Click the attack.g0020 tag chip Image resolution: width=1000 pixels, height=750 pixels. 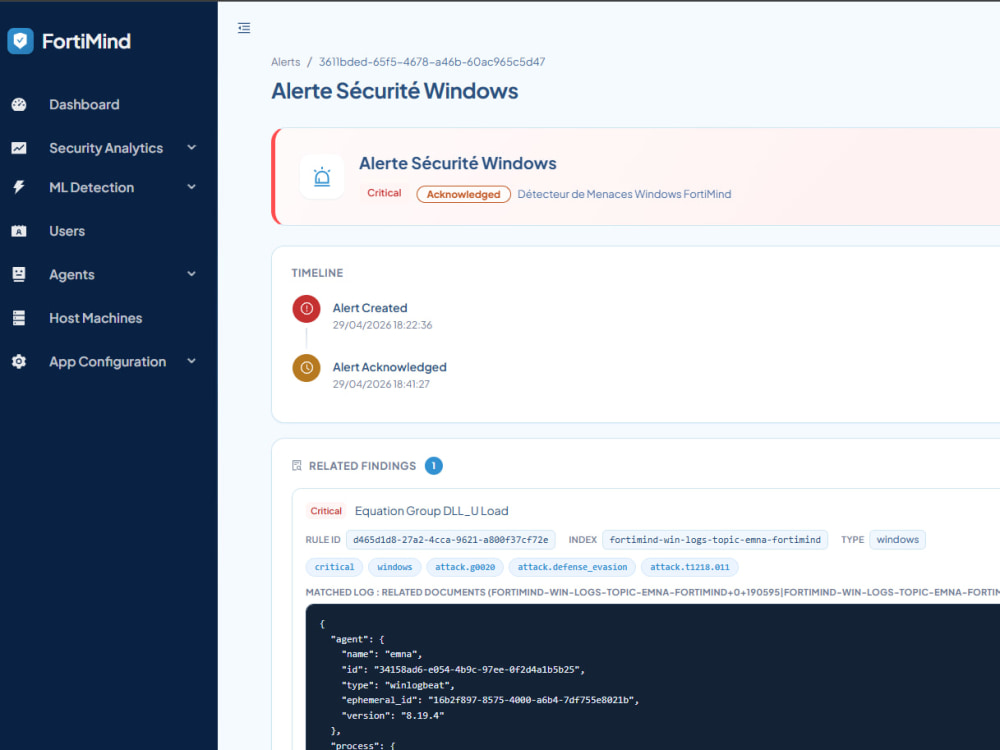tap(465, 567)
